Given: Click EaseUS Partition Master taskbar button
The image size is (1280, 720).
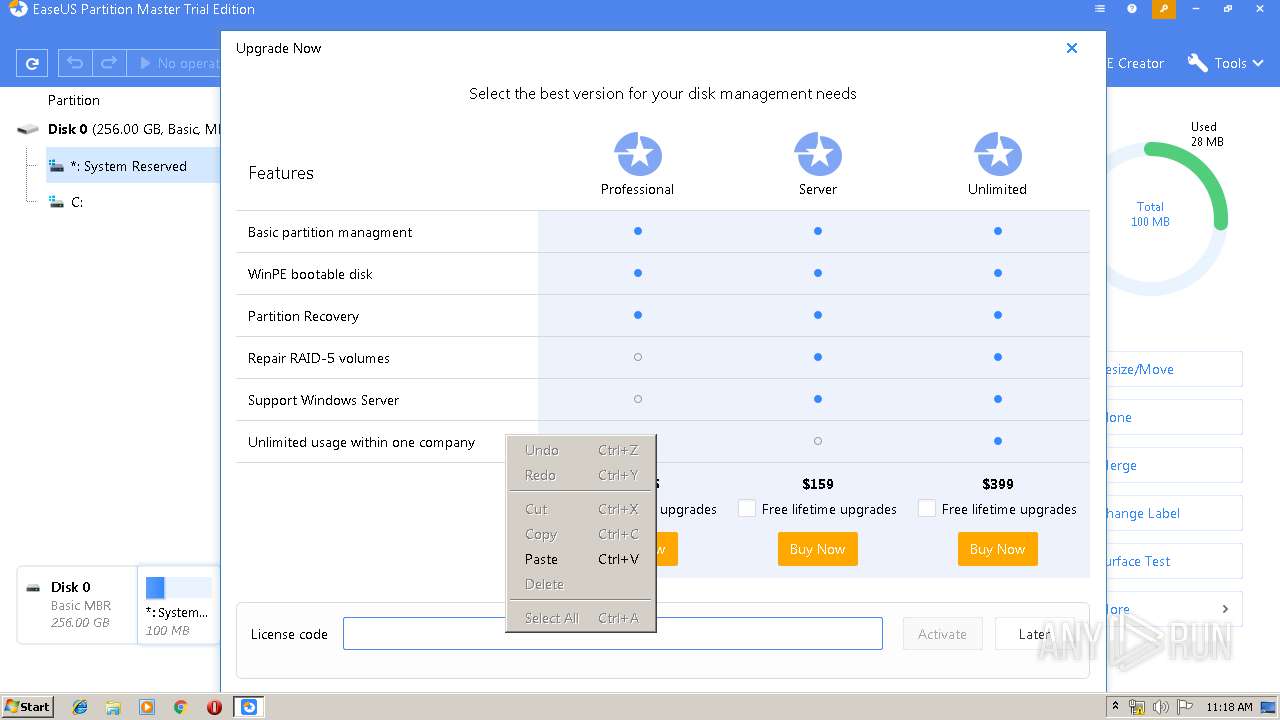Looking at the screenshot, I should [249, 707].
